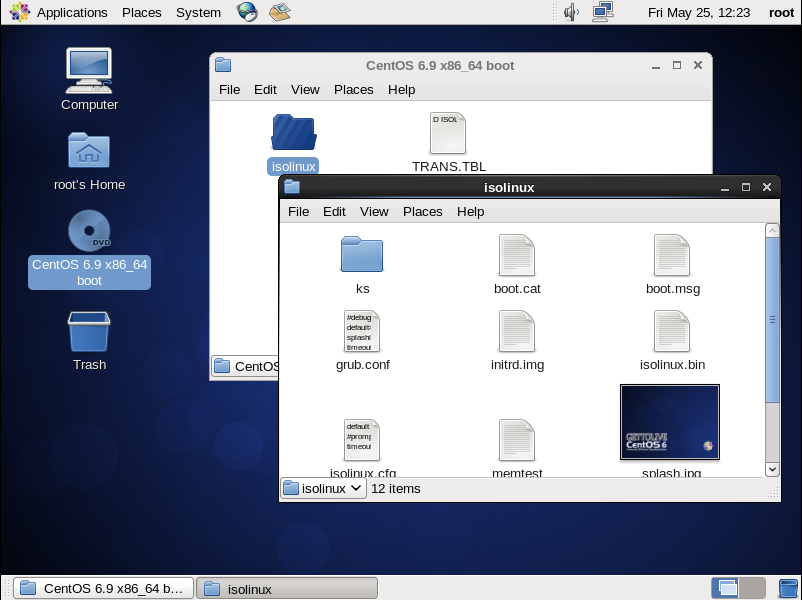Click the 12 items status text
The image size is (802, 600).
click(395, 488)
